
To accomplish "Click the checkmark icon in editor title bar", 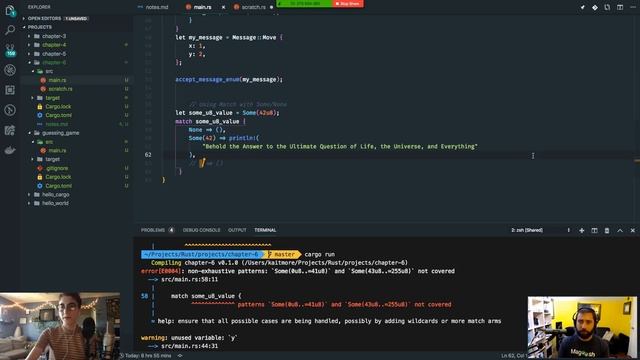I will [x=582, y=7].
